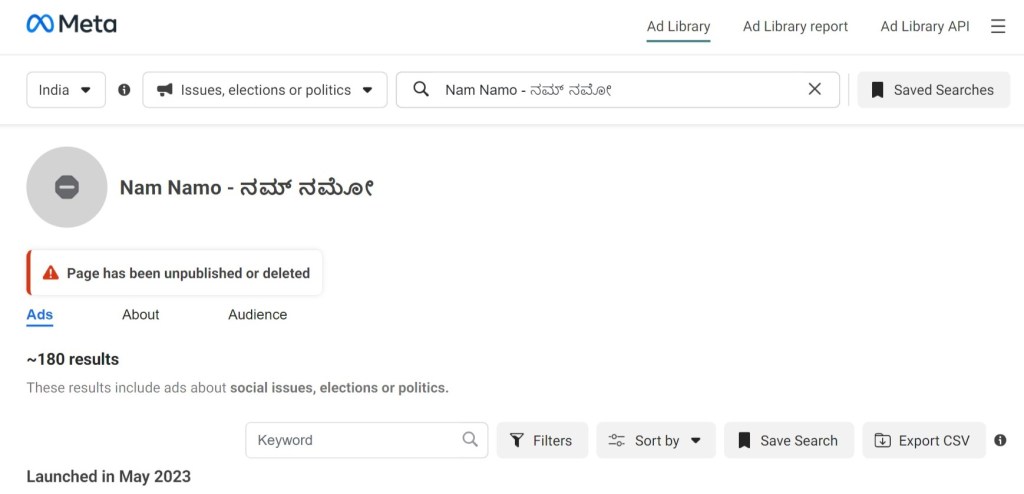Viewport: 1024px width, 494px height.
Task: Open the Ad Library report menu
Action: 795,27
